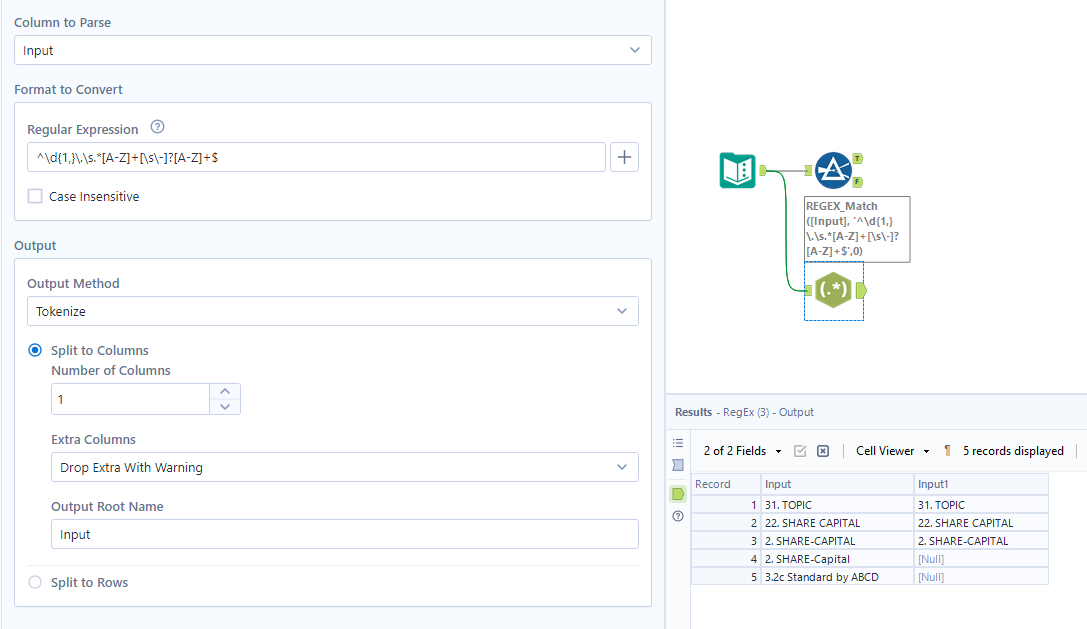Select the green output anchor in Results sidebar
Viewport: 1087px width, 629px height.
678,493
